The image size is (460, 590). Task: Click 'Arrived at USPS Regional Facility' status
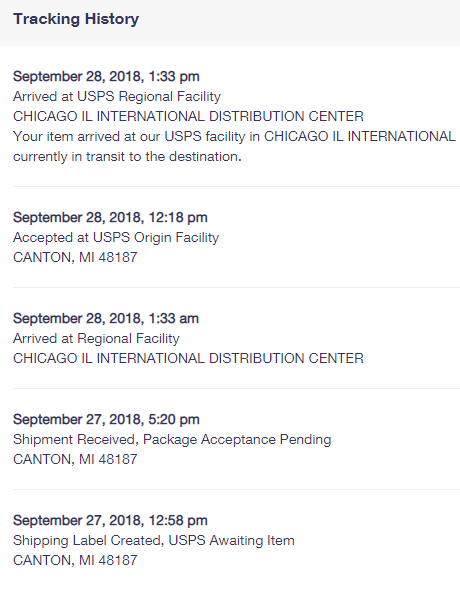click(117, 96)
